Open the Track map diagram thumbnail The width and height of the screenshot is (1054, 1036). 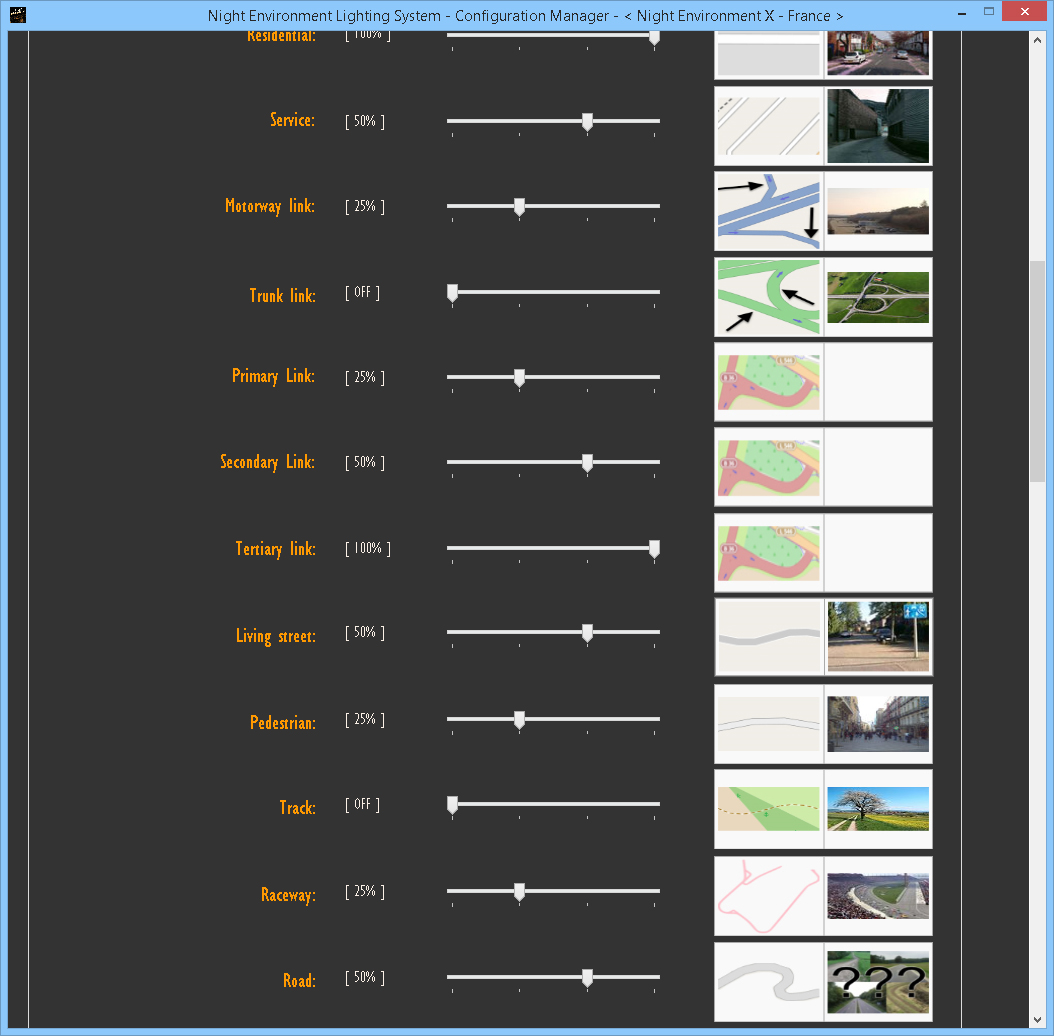click(768, 809)
